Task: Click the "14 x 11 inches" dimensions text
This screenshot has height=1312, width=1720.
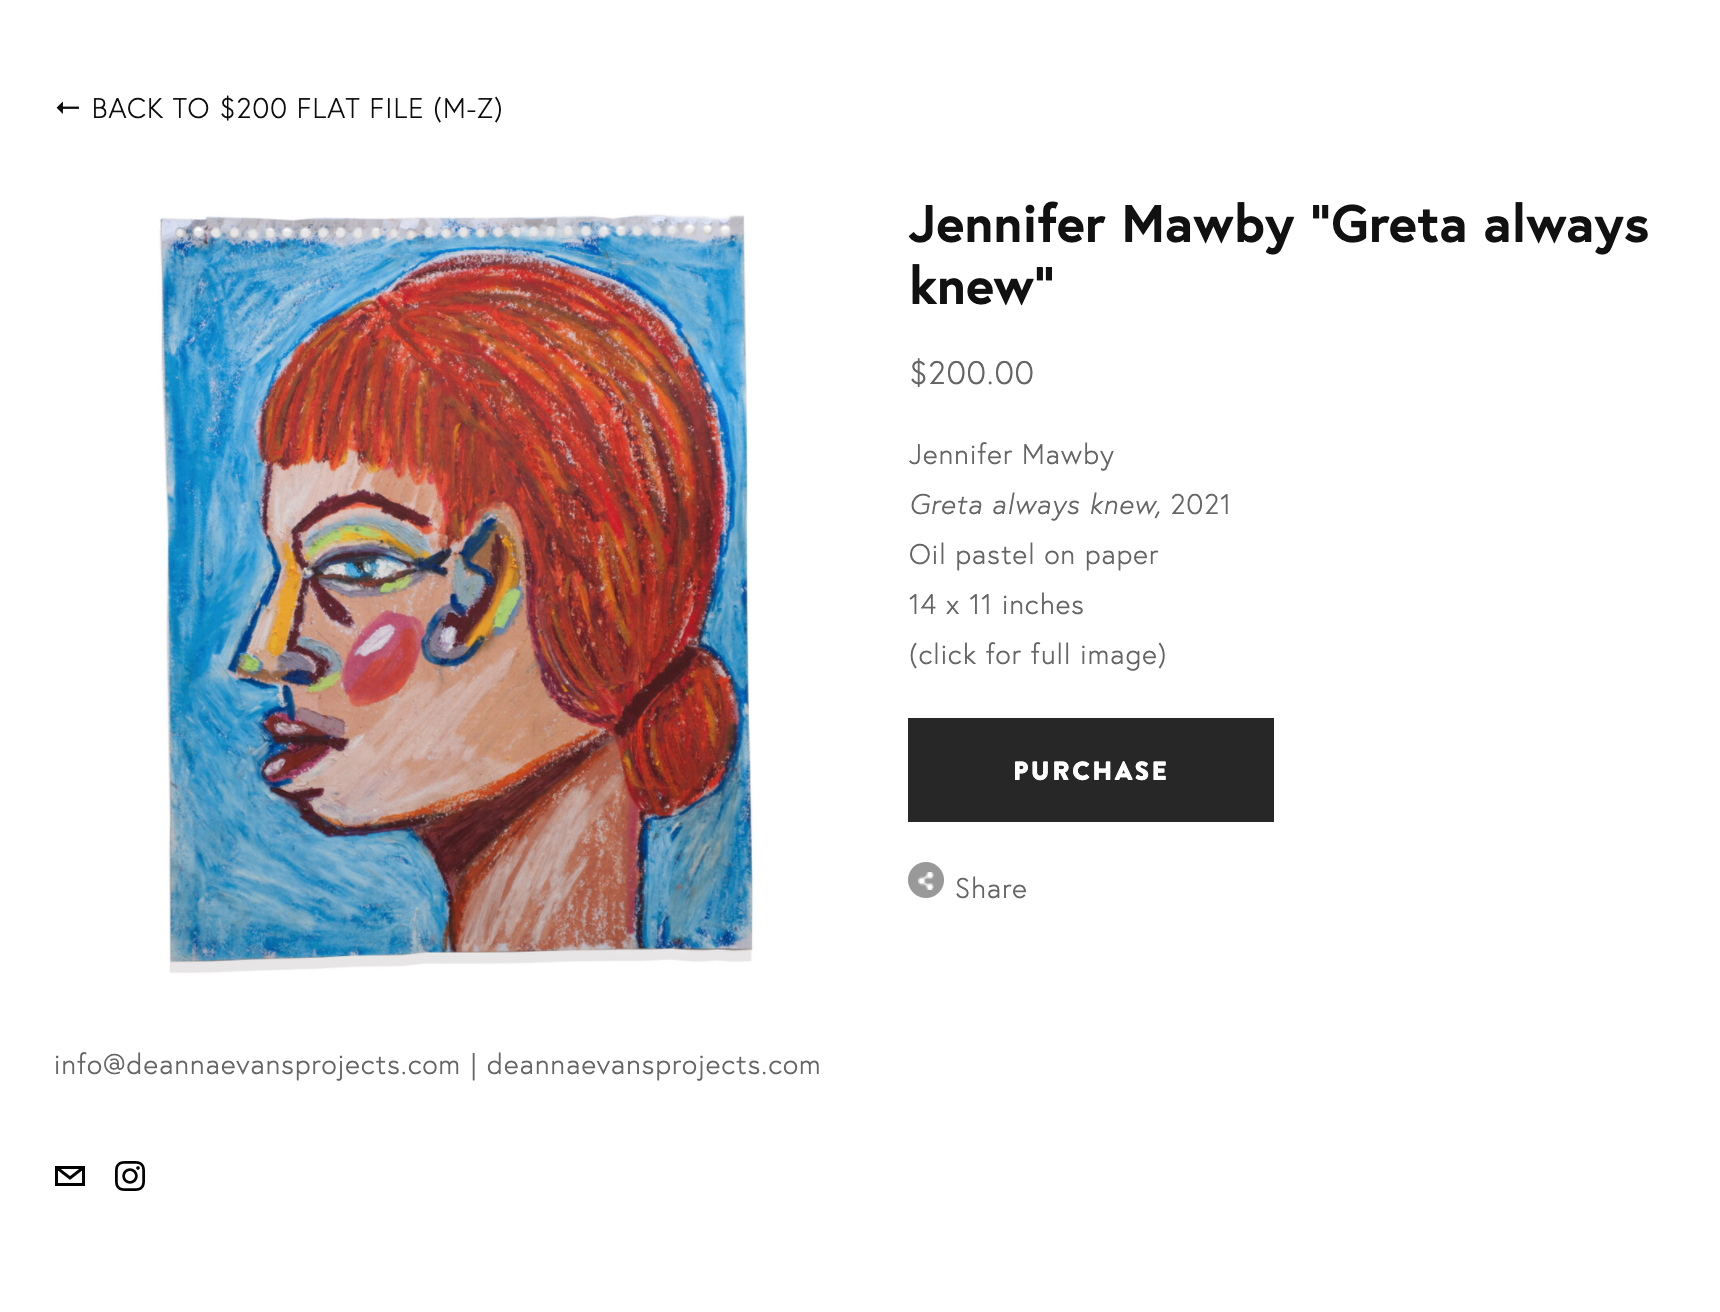Action: click(x=996, y=605)
